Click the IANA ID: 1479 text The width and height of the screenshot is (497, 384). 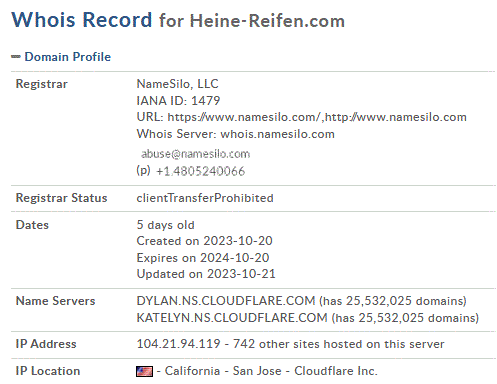178,101
